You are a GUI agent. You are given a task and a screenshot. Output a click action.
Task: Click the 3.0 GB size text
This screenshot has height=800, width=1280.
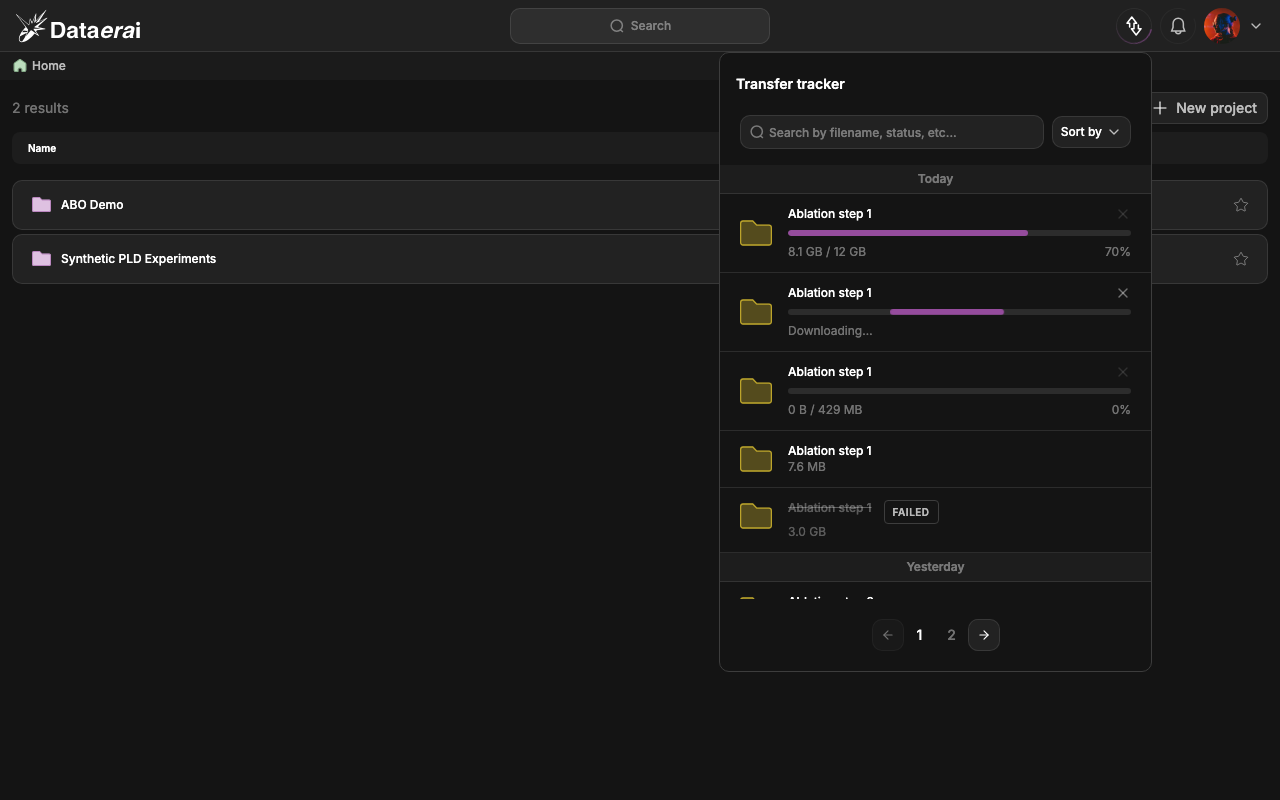(807, 532)
